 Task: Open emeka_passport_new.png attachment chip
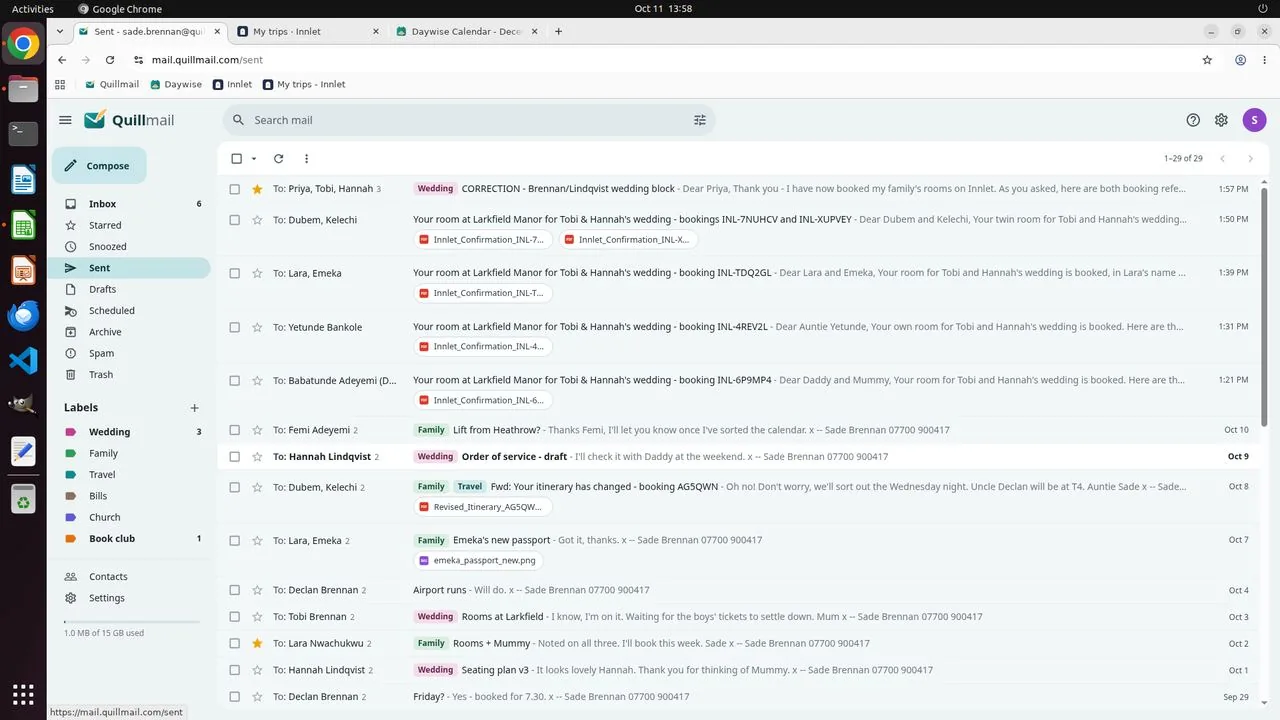(x=479, y=560)
